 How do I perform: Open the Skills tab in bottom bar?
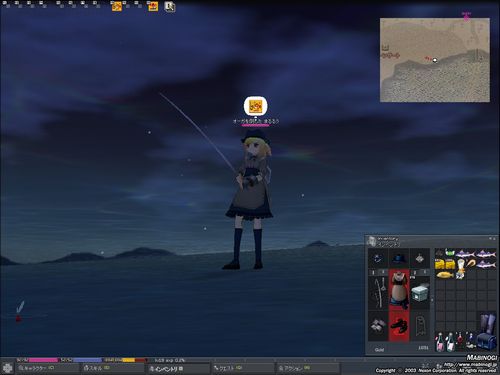tap(113, 368)
